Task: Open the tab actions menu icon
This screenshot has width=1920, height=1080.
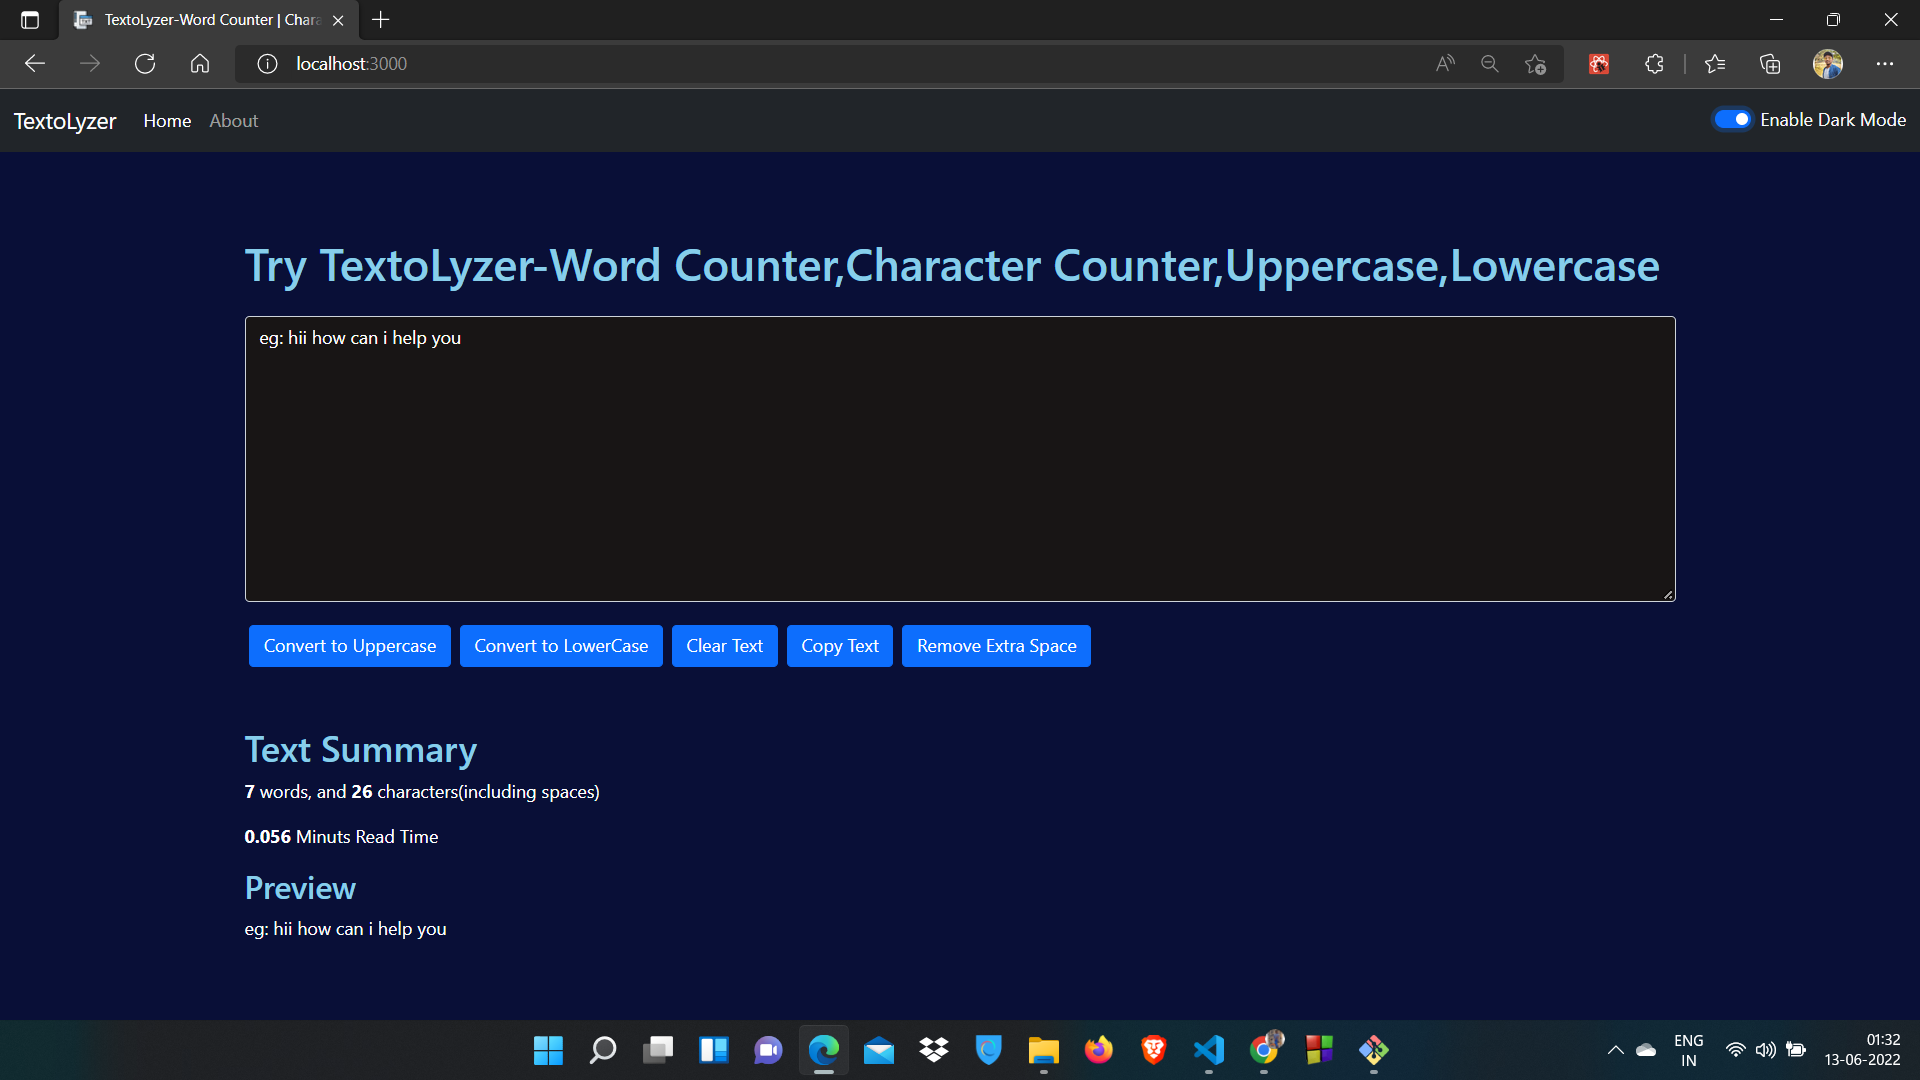Action: coord(30,20)
